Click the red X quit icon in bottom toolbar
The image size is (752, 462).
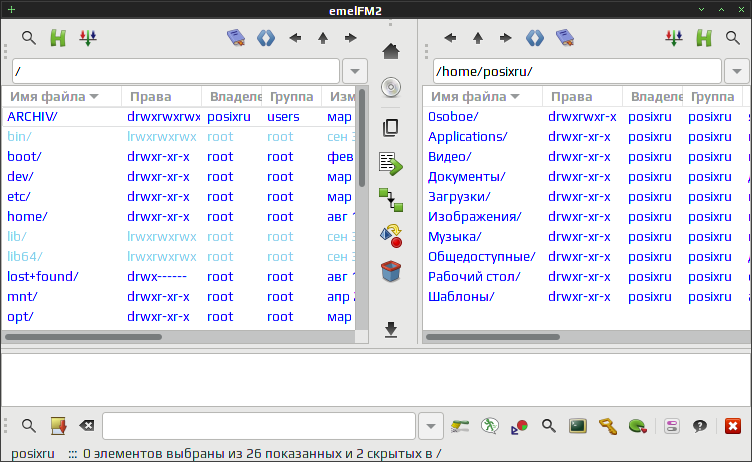coord(733,426)
